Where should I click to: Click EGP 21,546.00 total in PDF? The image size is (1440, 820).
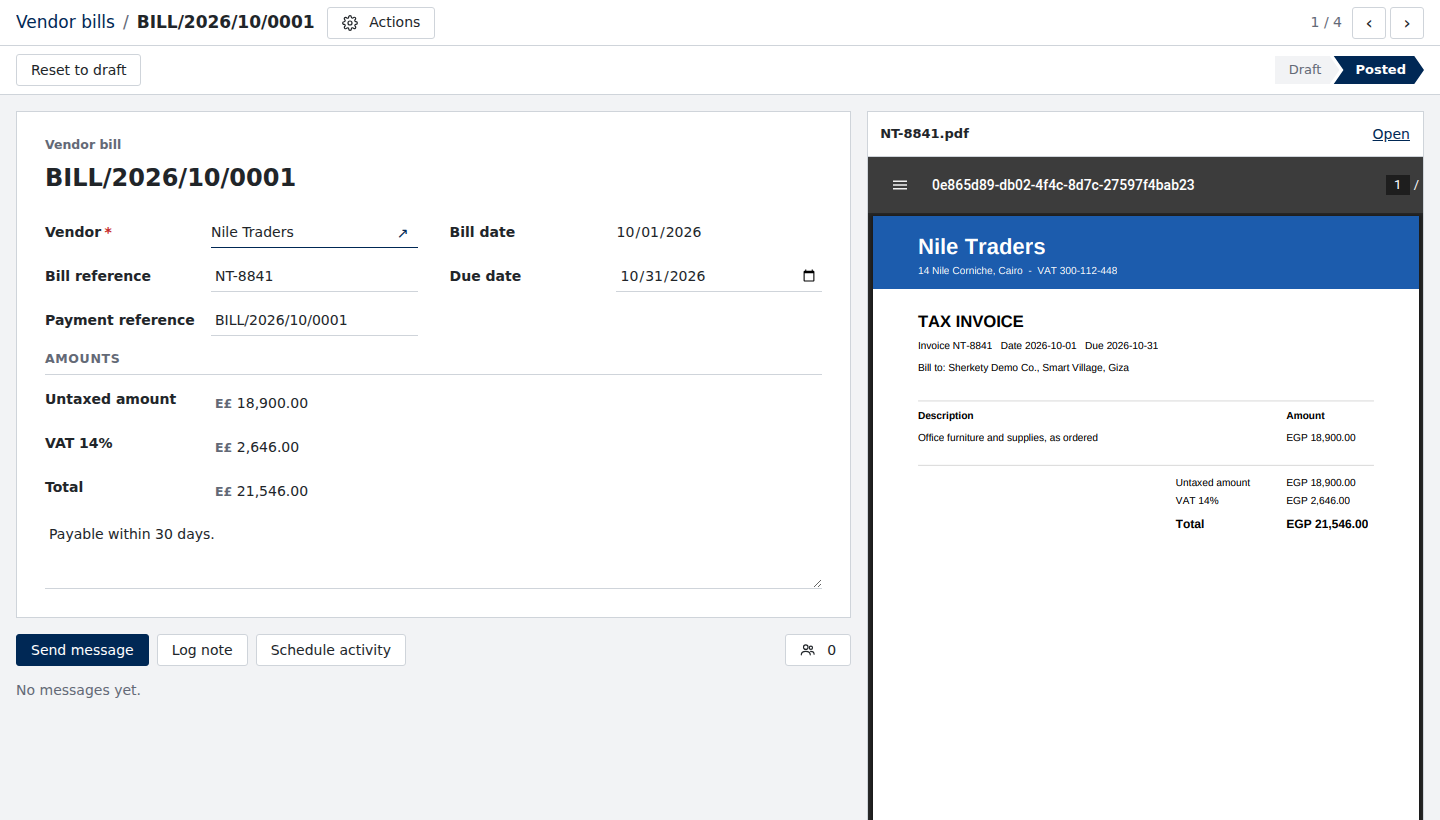(x=1327, y=524)
